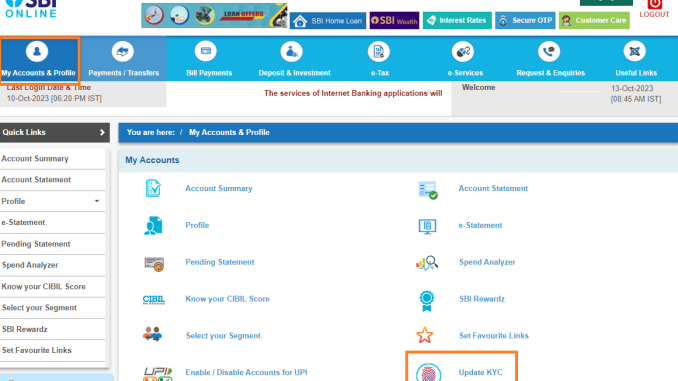Open Account Summary link in My Accounts
This screenshot has height=381, width=678.
click(219, 189)
